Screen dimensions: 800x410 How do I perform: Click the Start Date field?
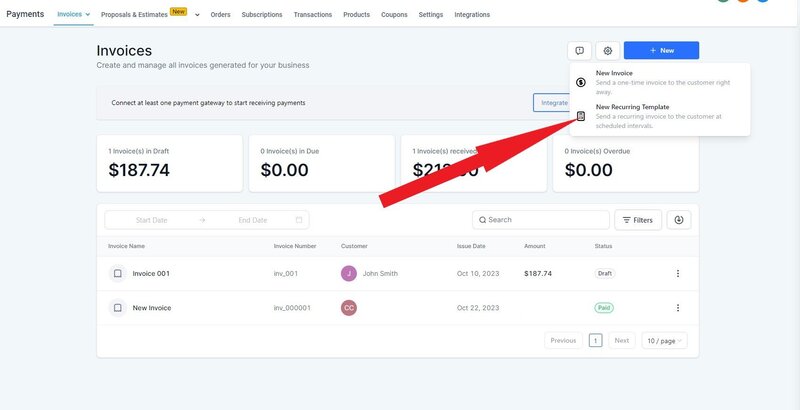(x=152, y=220)
